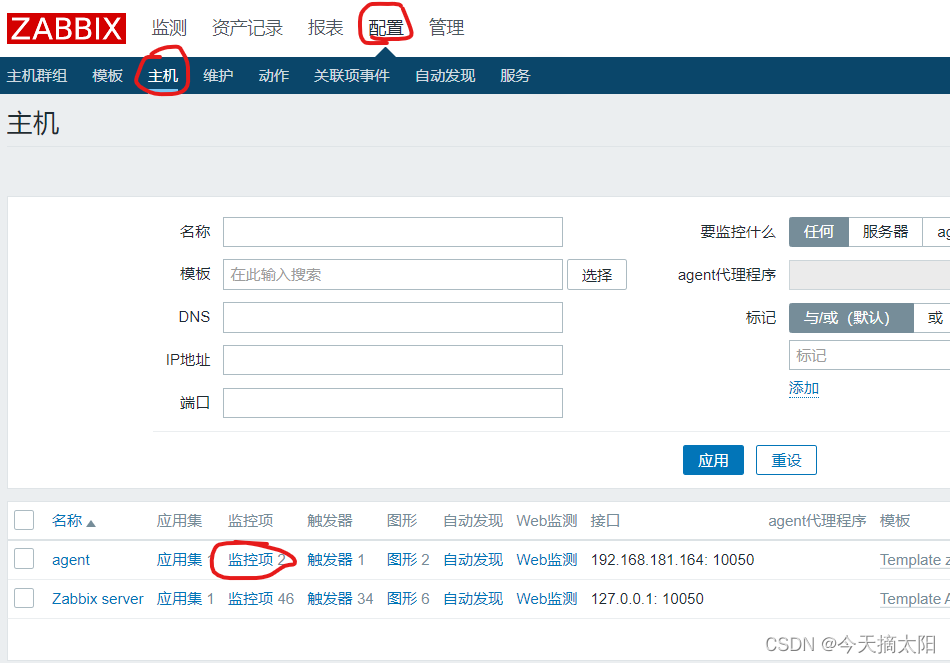Select the 主机 submenu tab
Screen dimensions: 950x663
(x=163, y=76)
